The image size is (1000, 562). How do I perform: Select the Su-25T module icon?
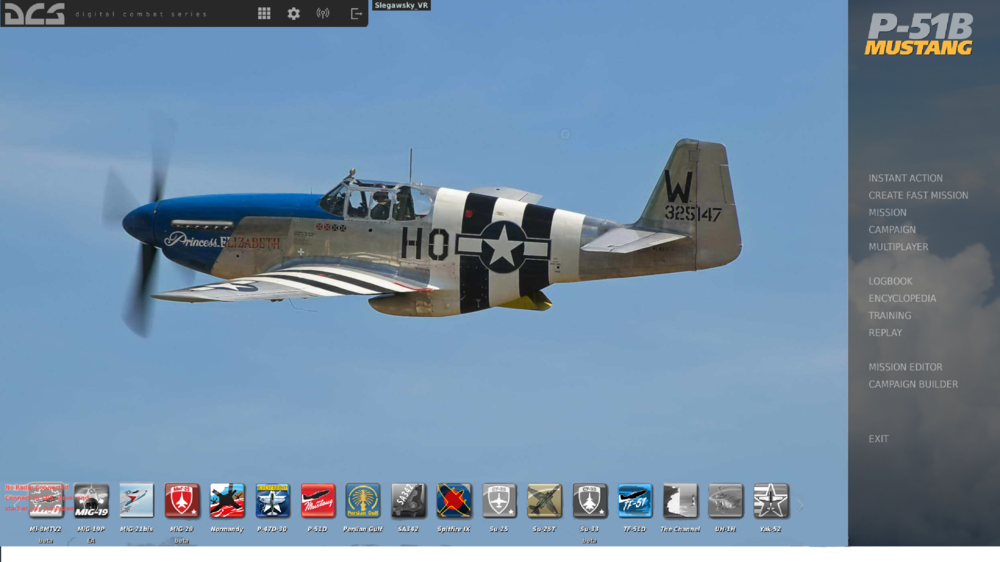[544, 500]
